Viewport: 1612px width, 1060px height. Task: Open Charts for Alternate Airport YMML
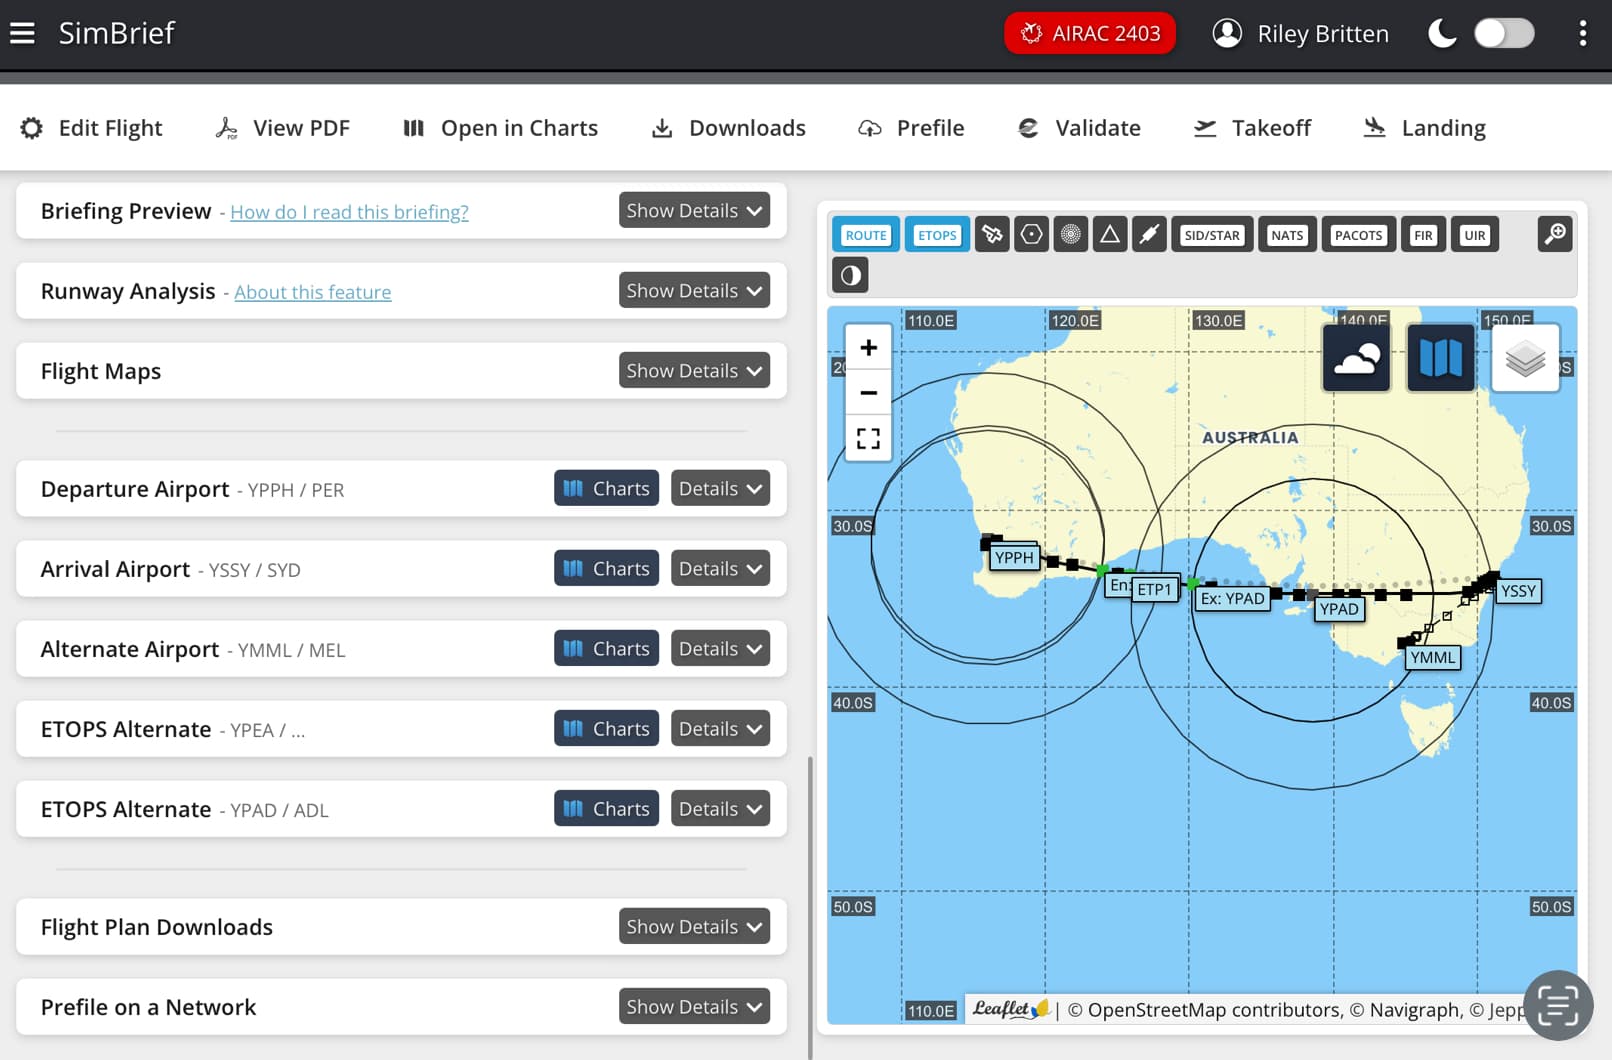click(606, 648)
